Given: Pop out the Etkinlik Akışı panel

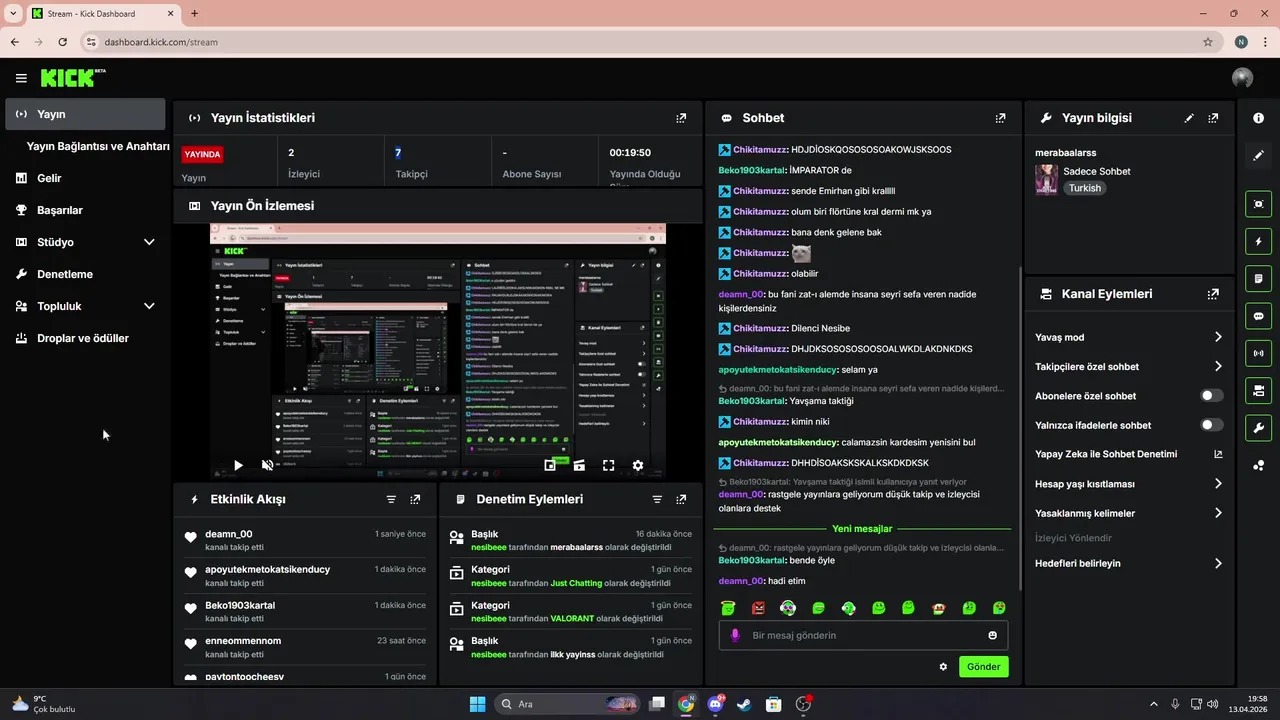Looking at the screenshot, I should [415, 499].
